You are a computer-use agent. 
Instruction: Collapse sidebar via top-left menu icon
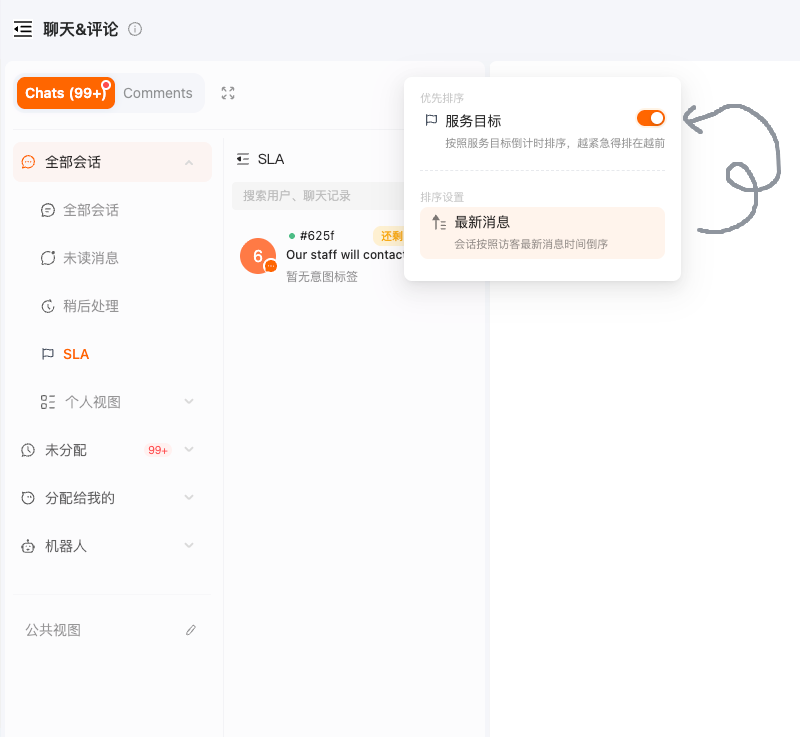click(23, 29)
